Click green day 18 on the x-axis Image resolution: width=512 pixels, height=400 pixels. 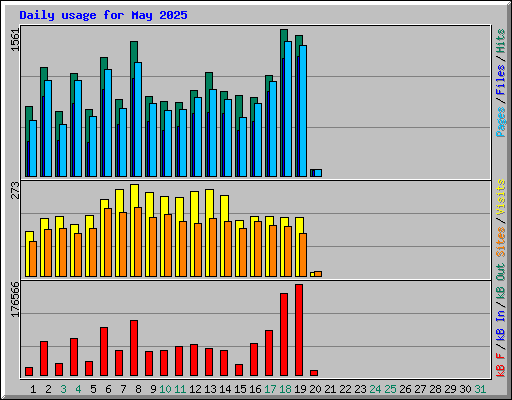tap(285, 389)
